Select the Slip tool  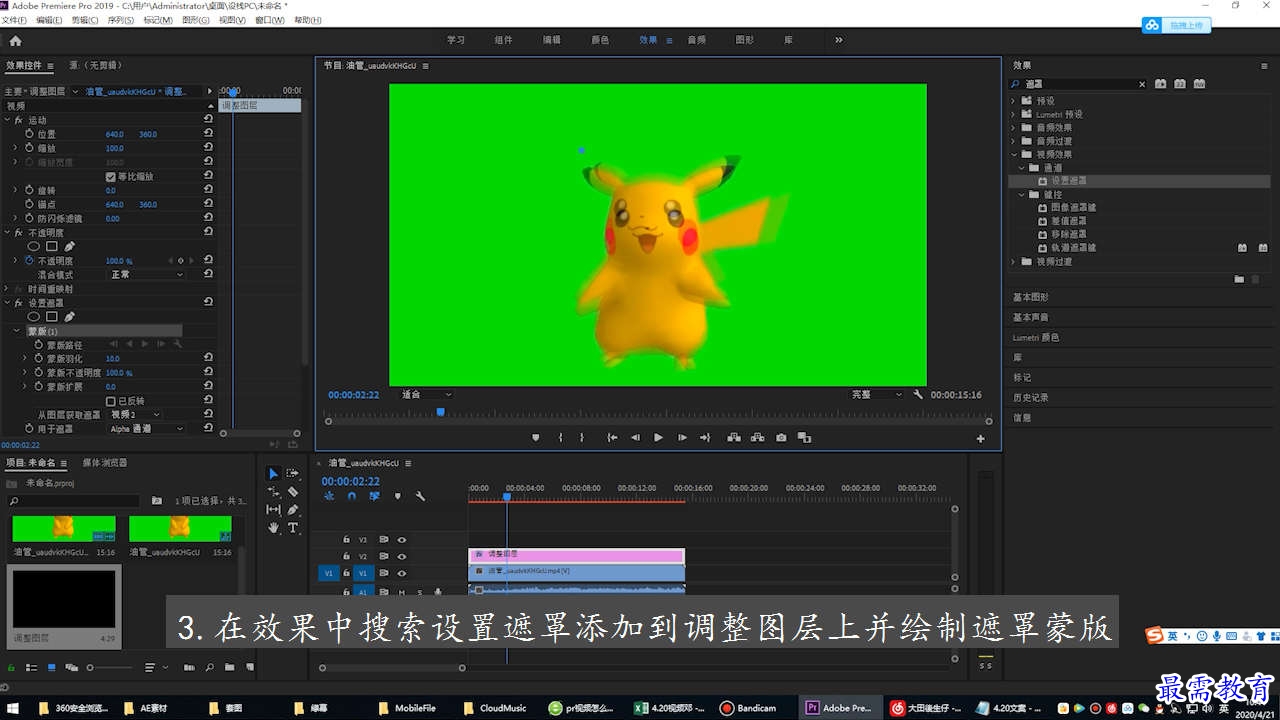273,509
